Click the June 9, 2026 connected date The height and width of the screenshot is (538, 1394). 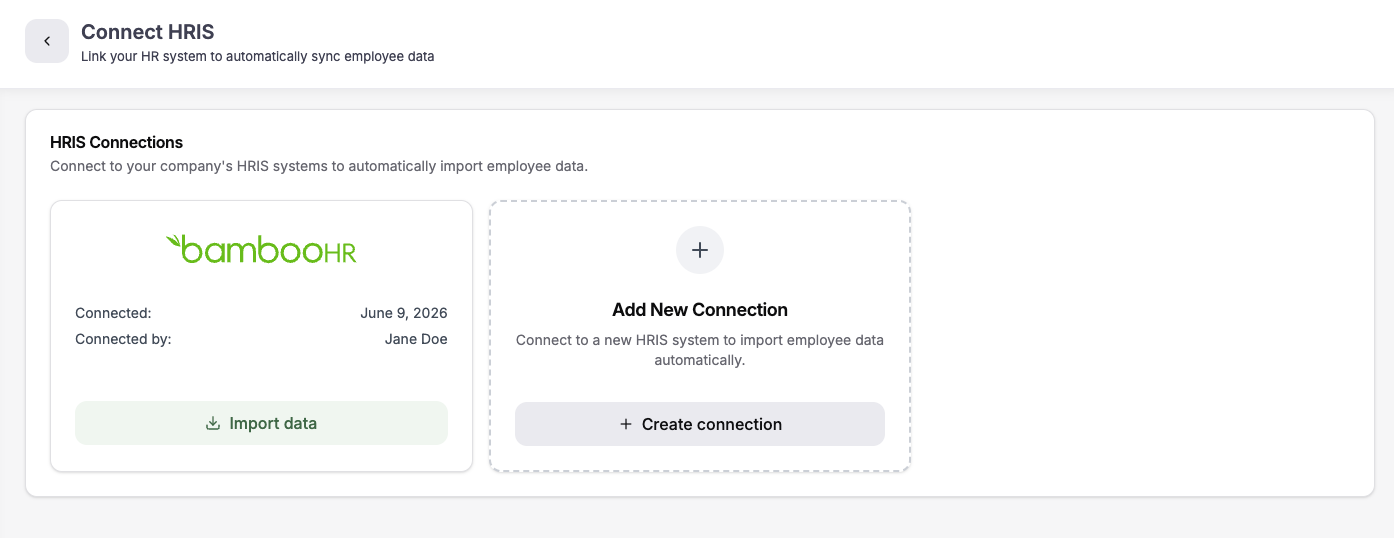[404, 313]
